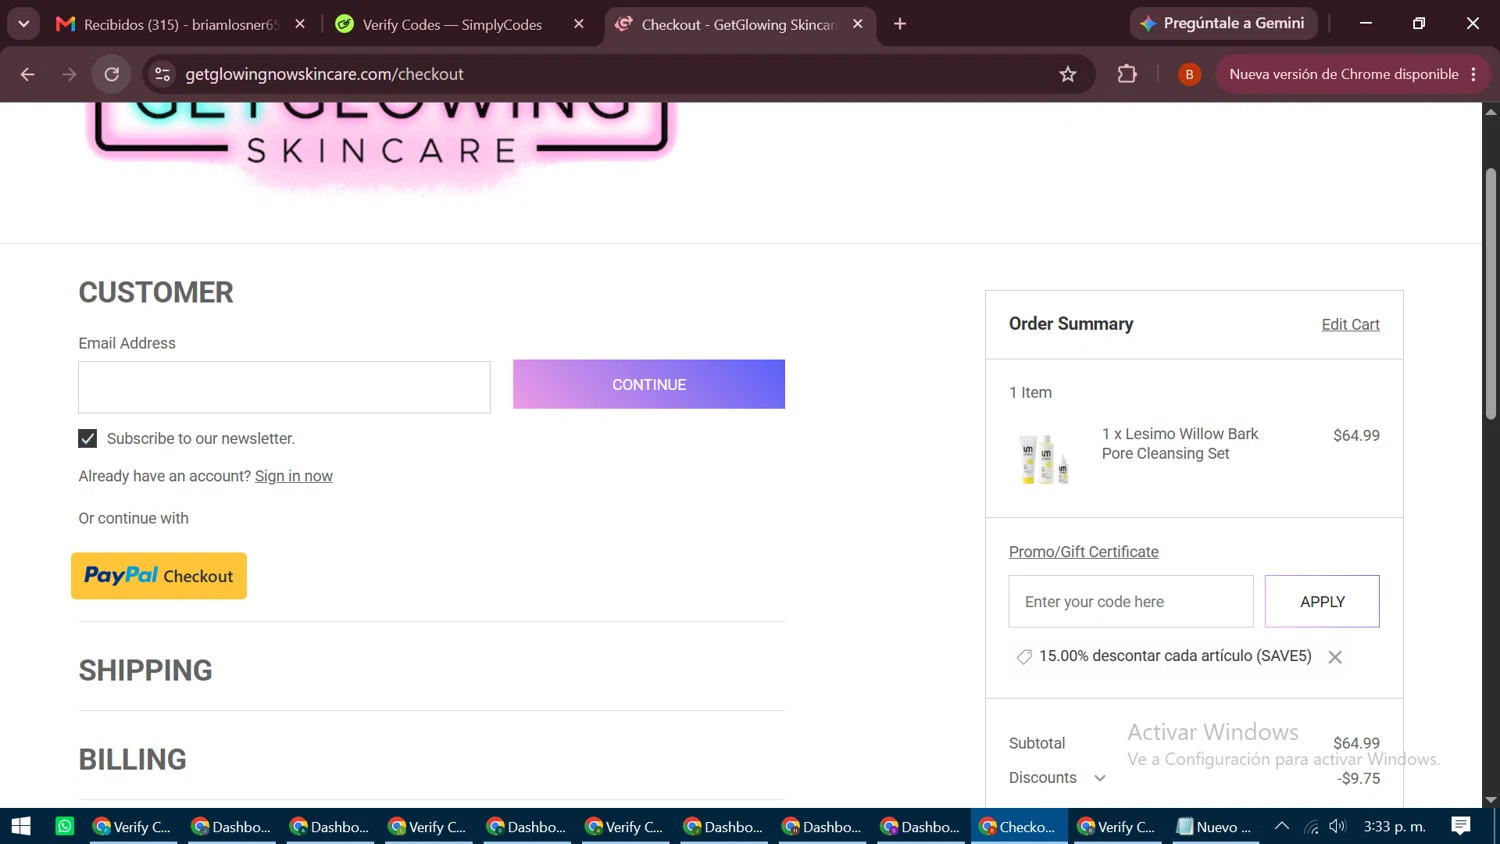
Task: Click the Lesimo Willow Bark product name
Action: coord(1180,443)
